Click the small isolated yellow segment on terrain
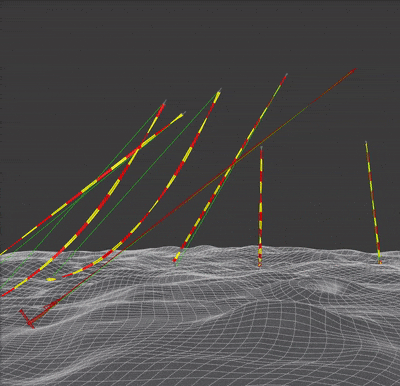Screen dimensions: 400x386 click(x=51, y=279)
